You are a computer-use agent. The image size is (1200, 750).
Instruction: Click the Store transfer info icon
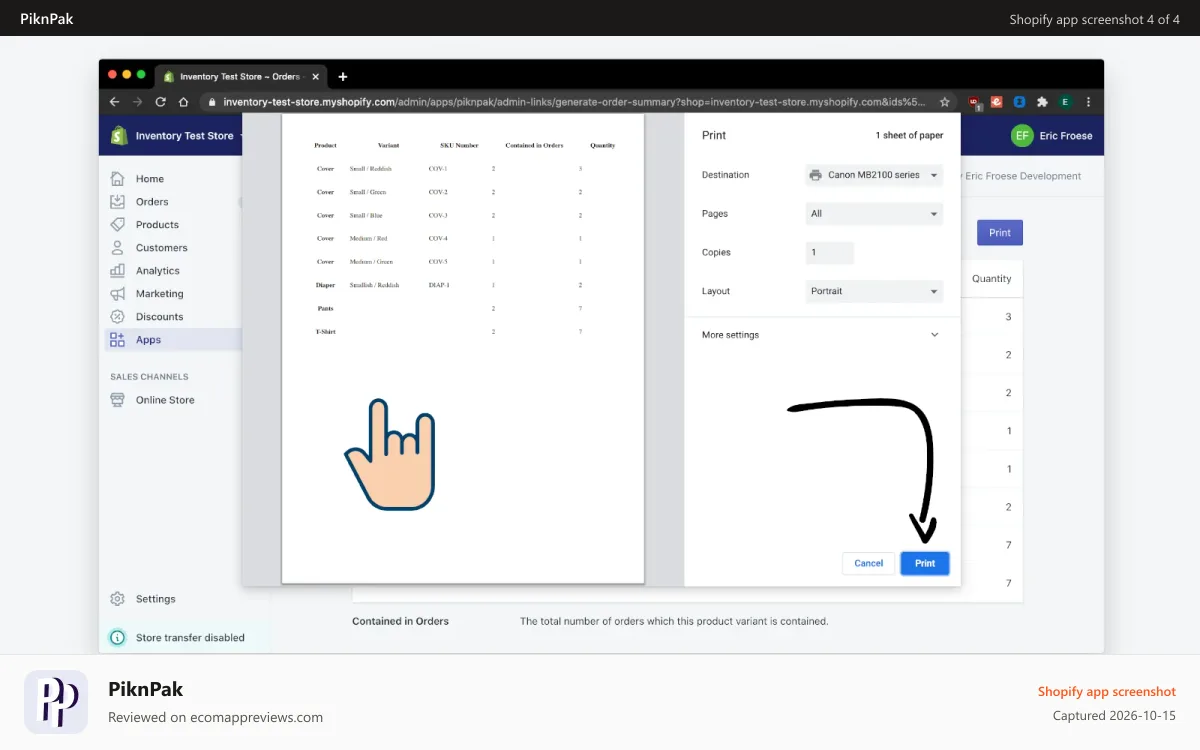[x=117, y=637]
